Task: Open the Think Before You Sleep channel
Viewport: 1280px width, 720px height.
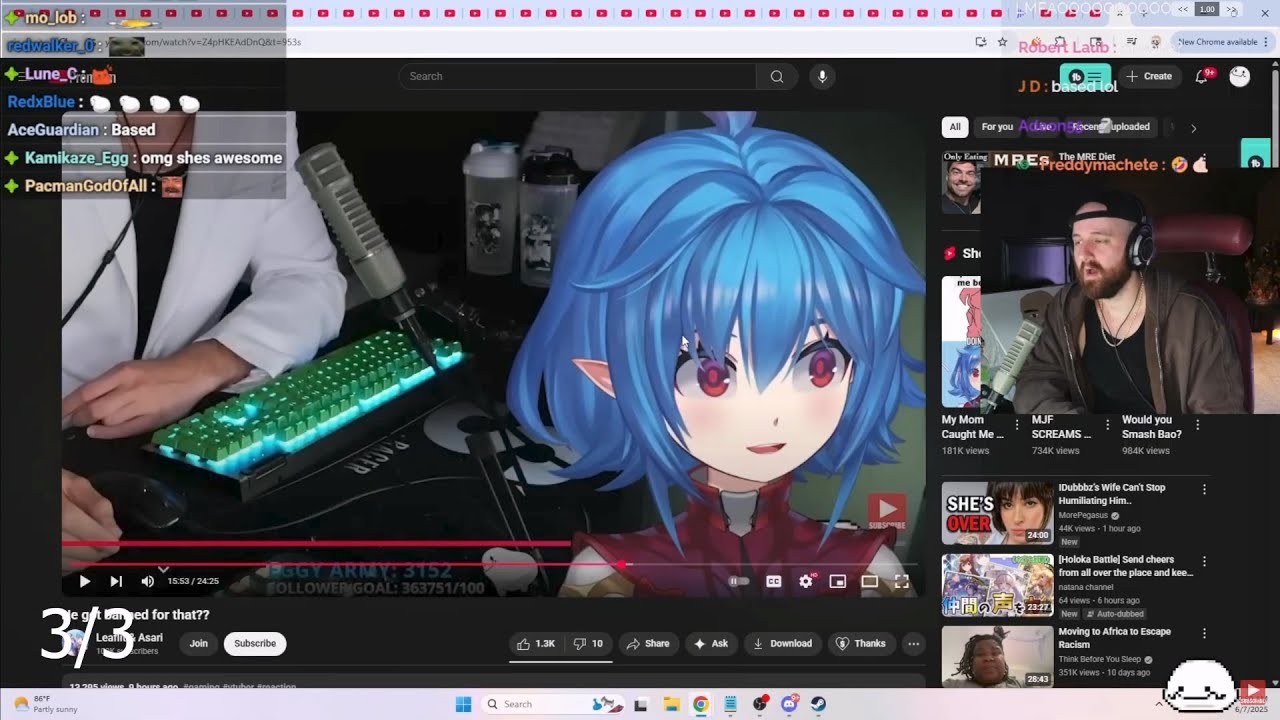Action: click(x=1100, y=660)
